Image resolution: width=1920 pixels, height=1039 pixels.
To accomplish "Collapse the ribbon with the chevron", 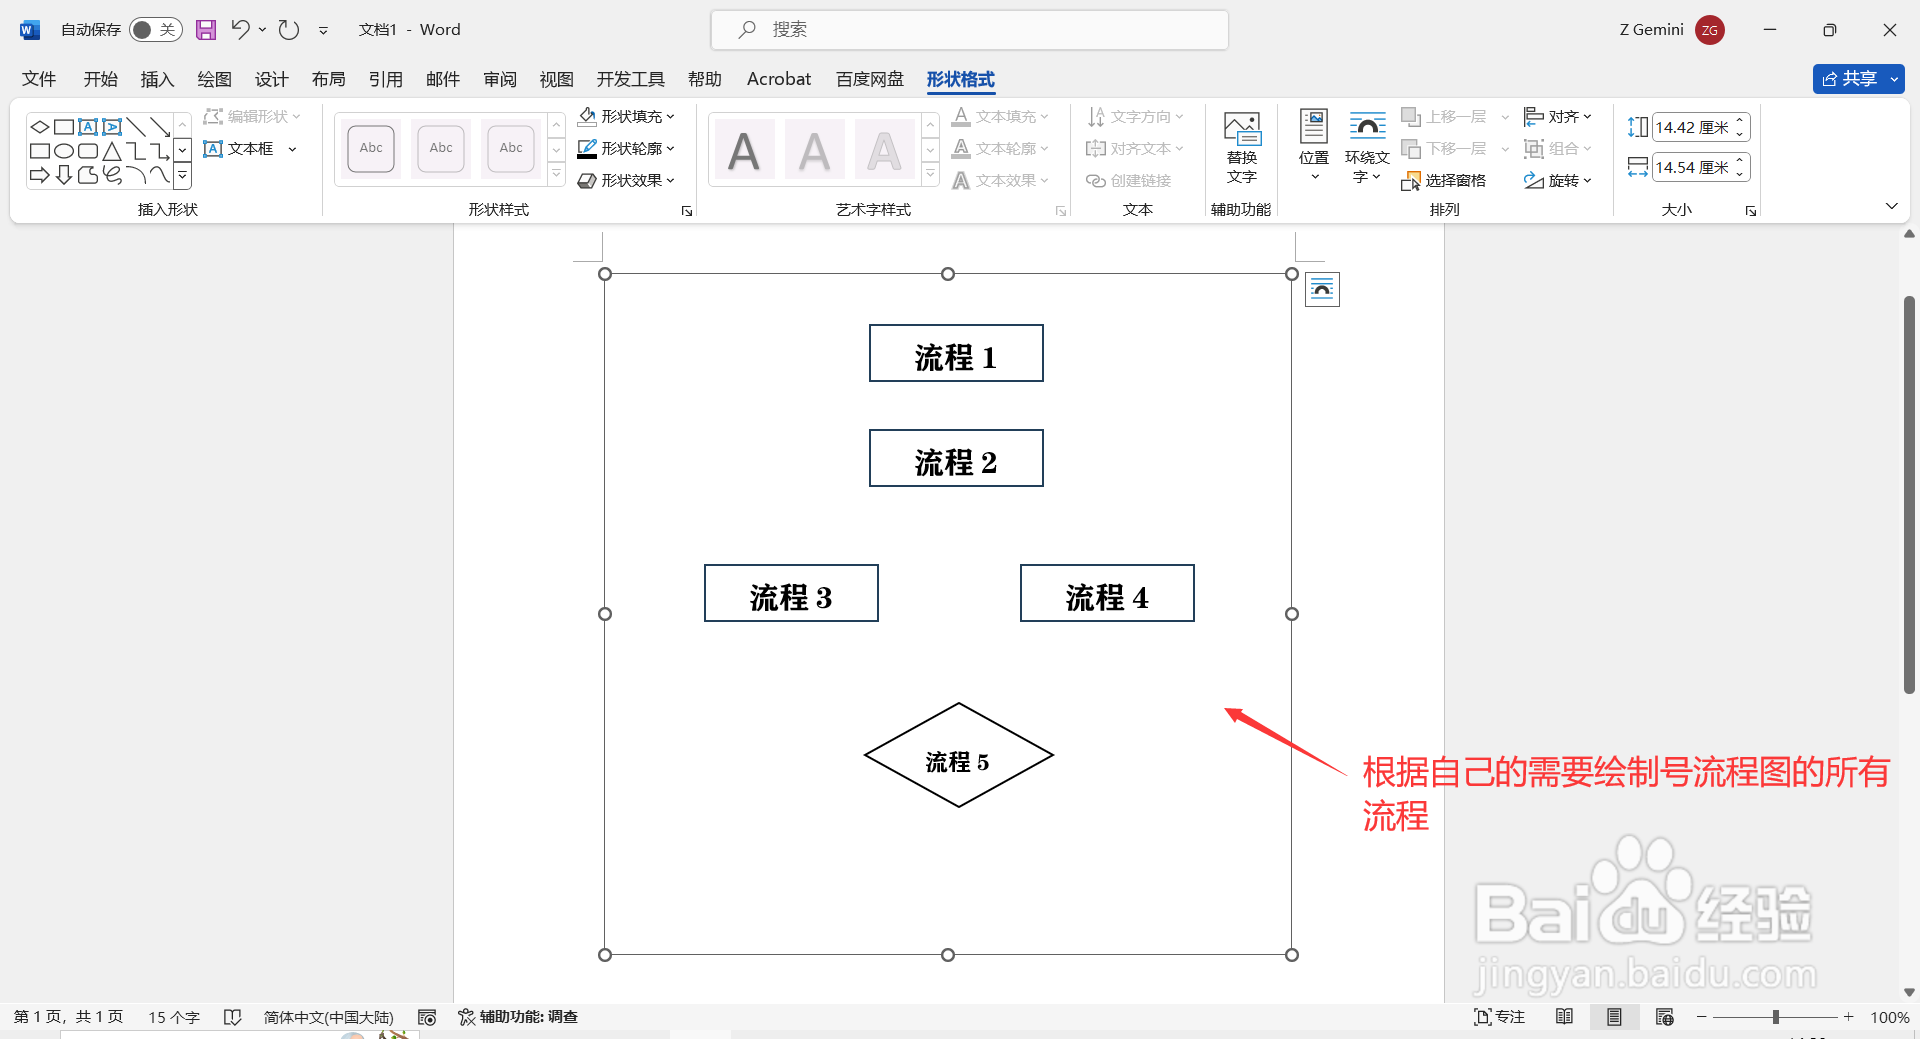I will tap(1891, 206).
